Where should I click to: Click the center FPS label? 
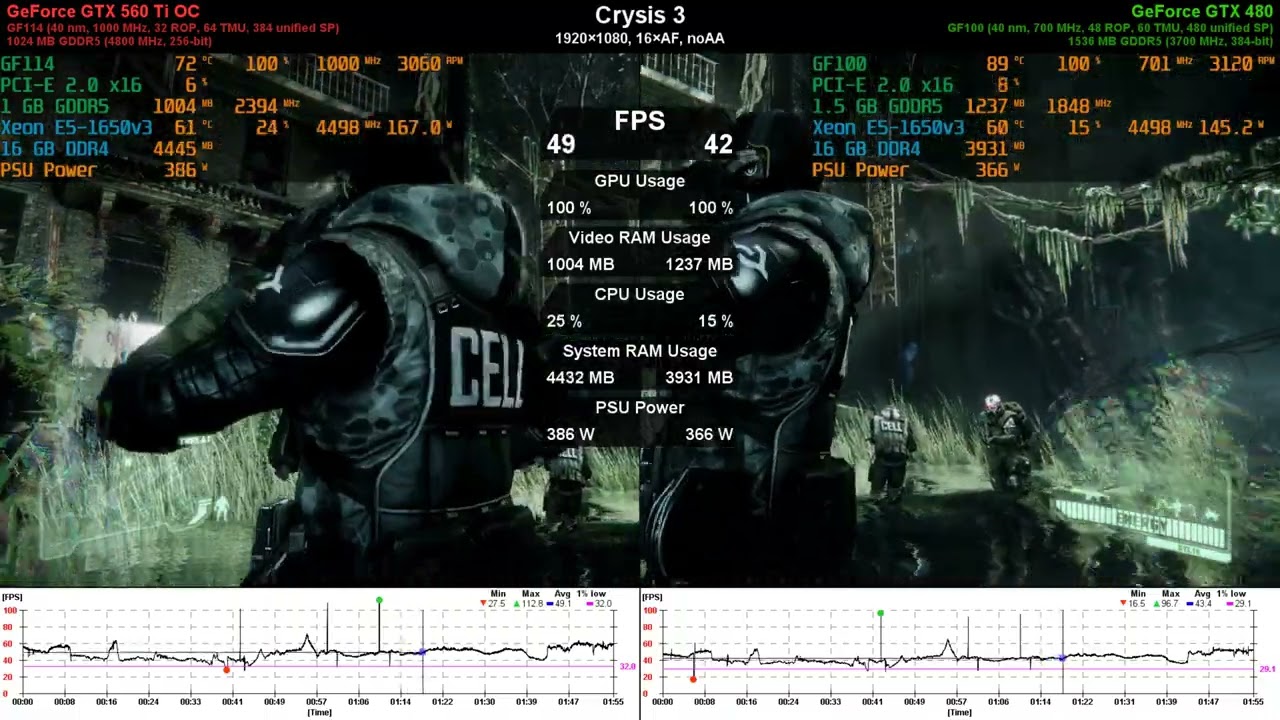[639, 121]
